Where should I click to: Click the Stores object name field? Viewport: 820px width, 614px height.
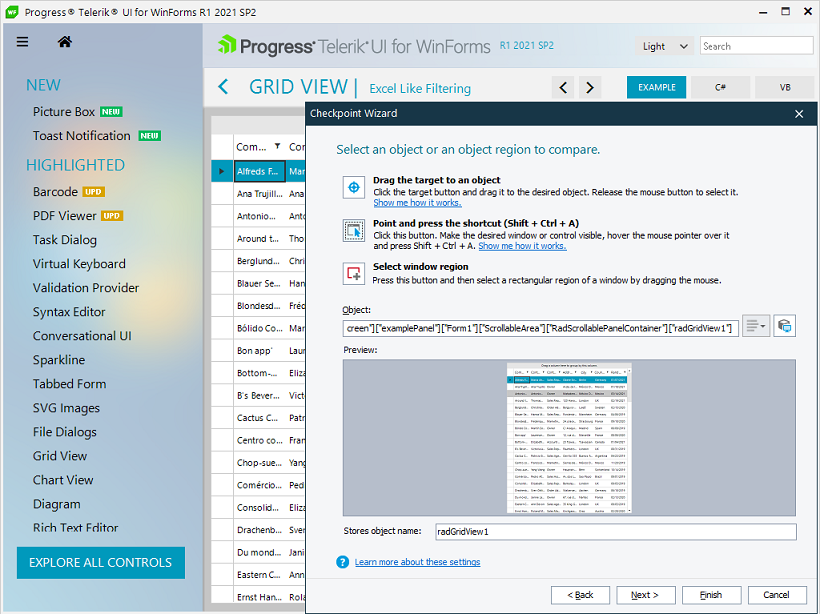(x=616, y=532)
